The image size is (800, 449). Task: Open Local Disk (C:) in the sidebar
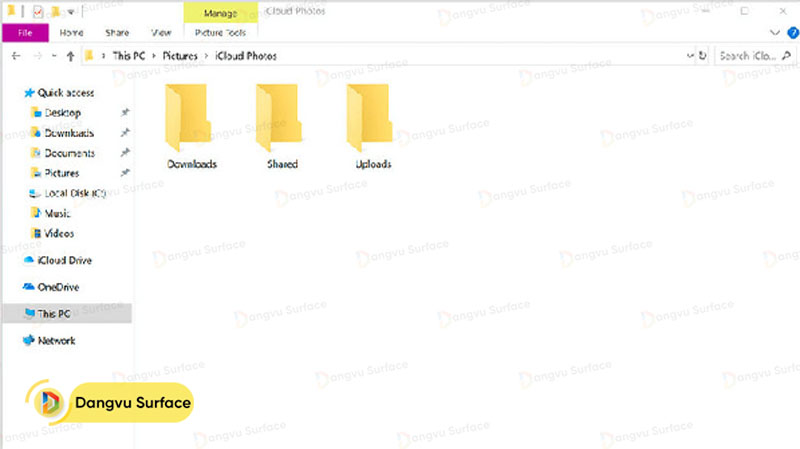[x=74, y=193]
